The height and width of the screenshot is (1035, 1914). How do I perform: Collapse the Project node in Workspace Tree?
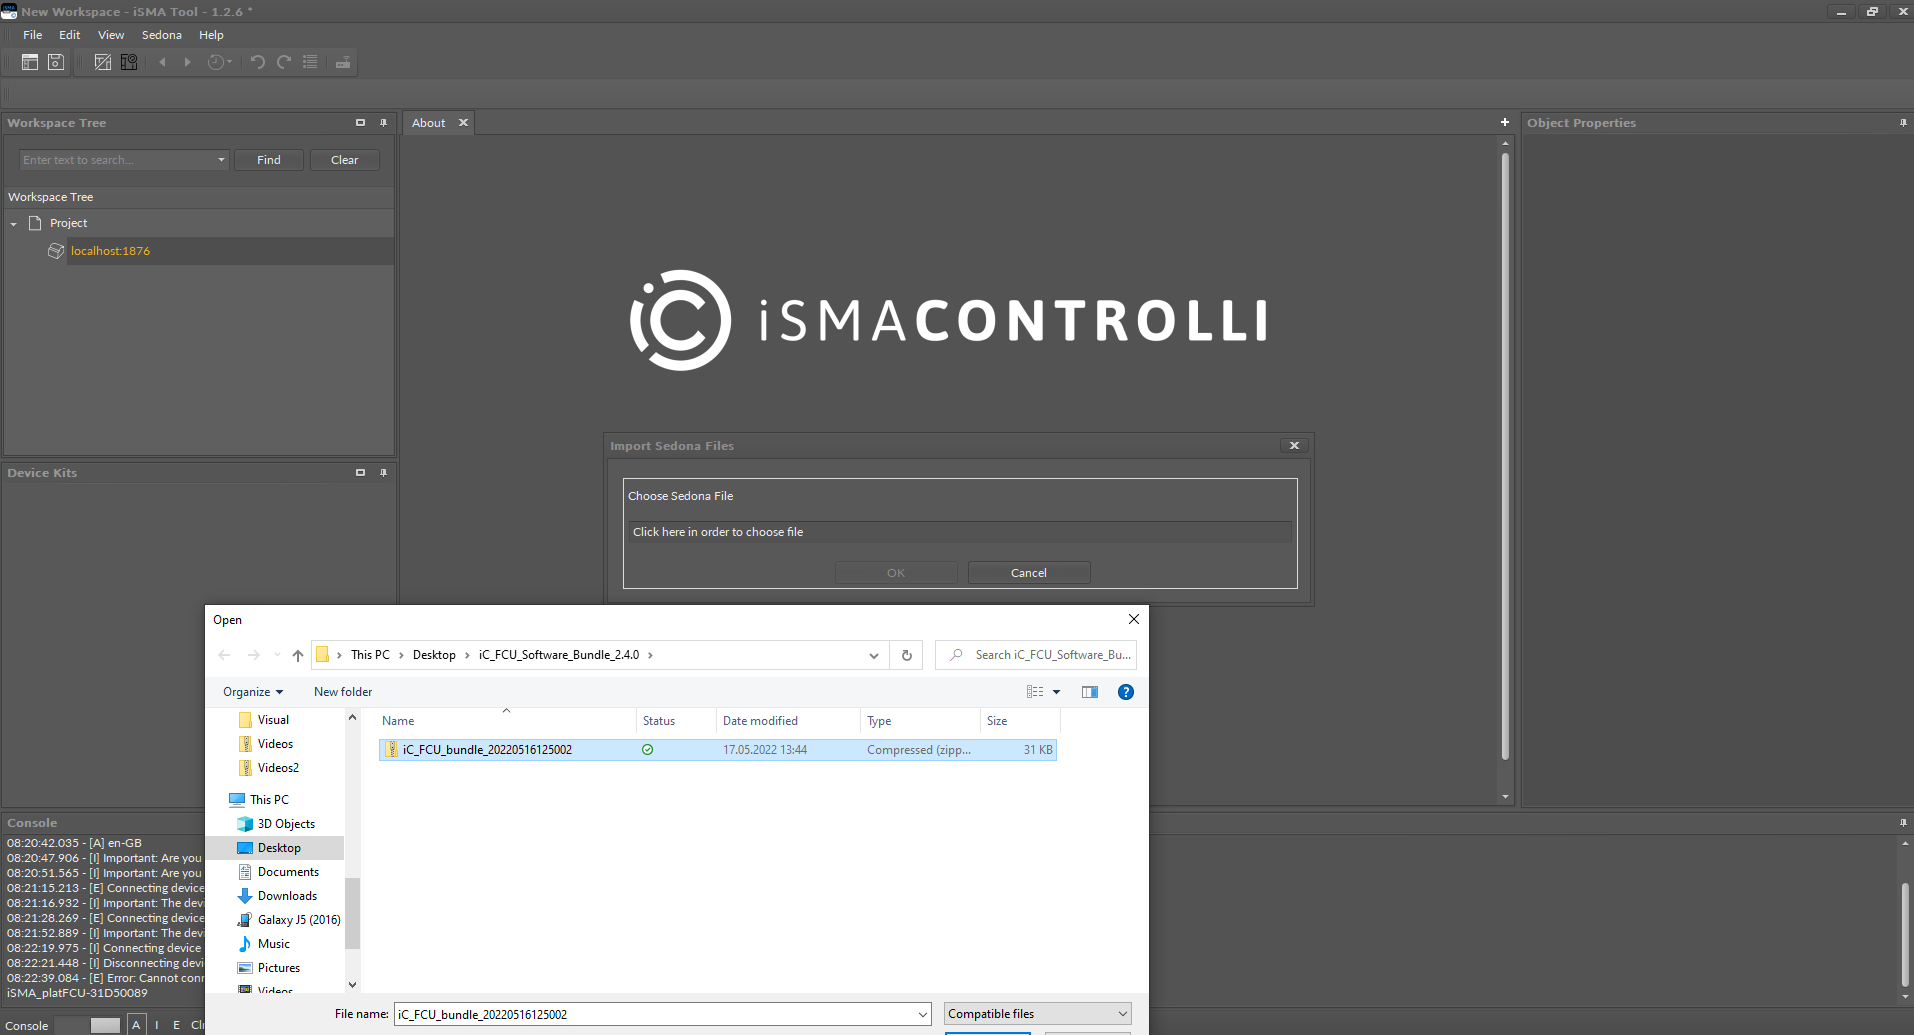[x=14, y=224]
